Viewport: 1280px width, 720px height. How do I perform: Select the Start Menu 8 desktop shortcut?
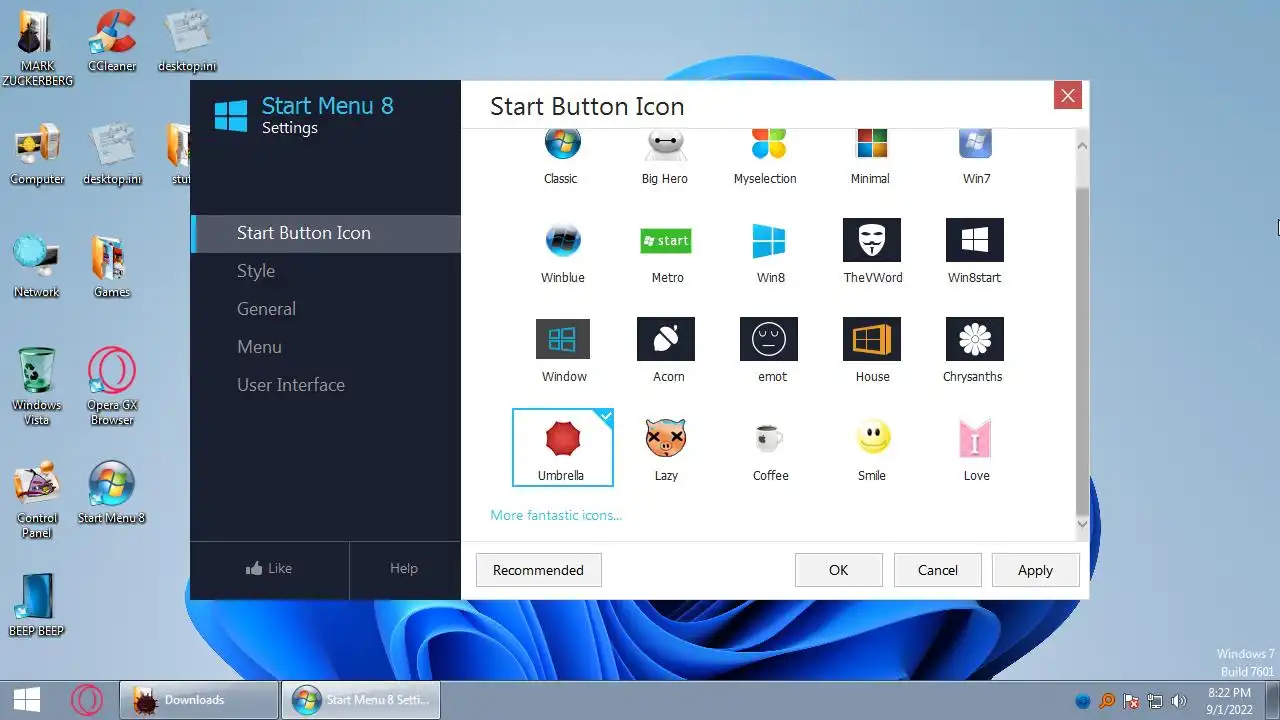(112, 492)
